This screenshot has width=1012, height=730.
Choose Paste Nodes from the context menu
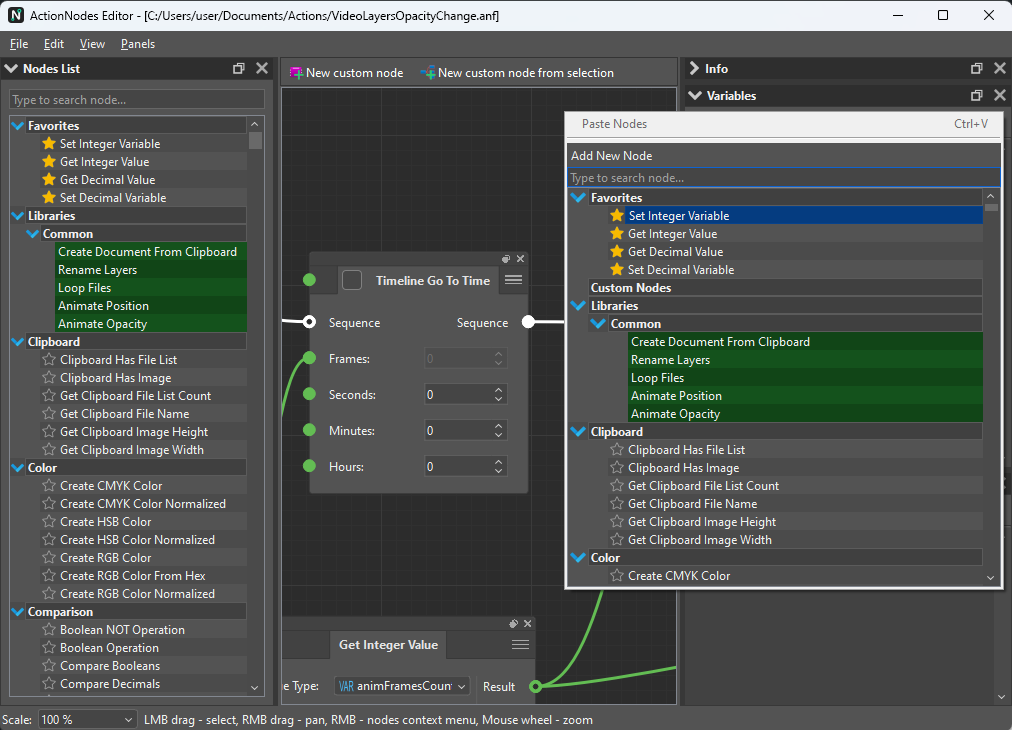point(614,124)
